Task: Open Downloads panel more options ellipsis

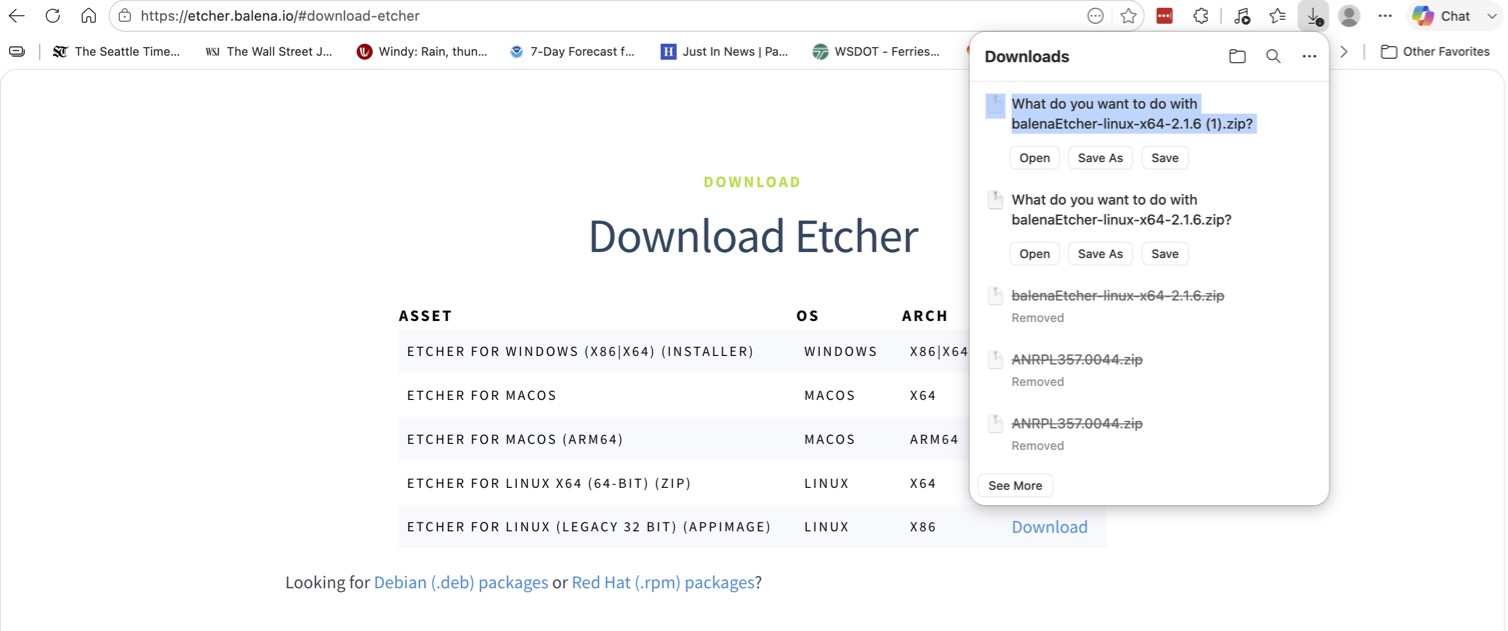Action: (1309, 57)
